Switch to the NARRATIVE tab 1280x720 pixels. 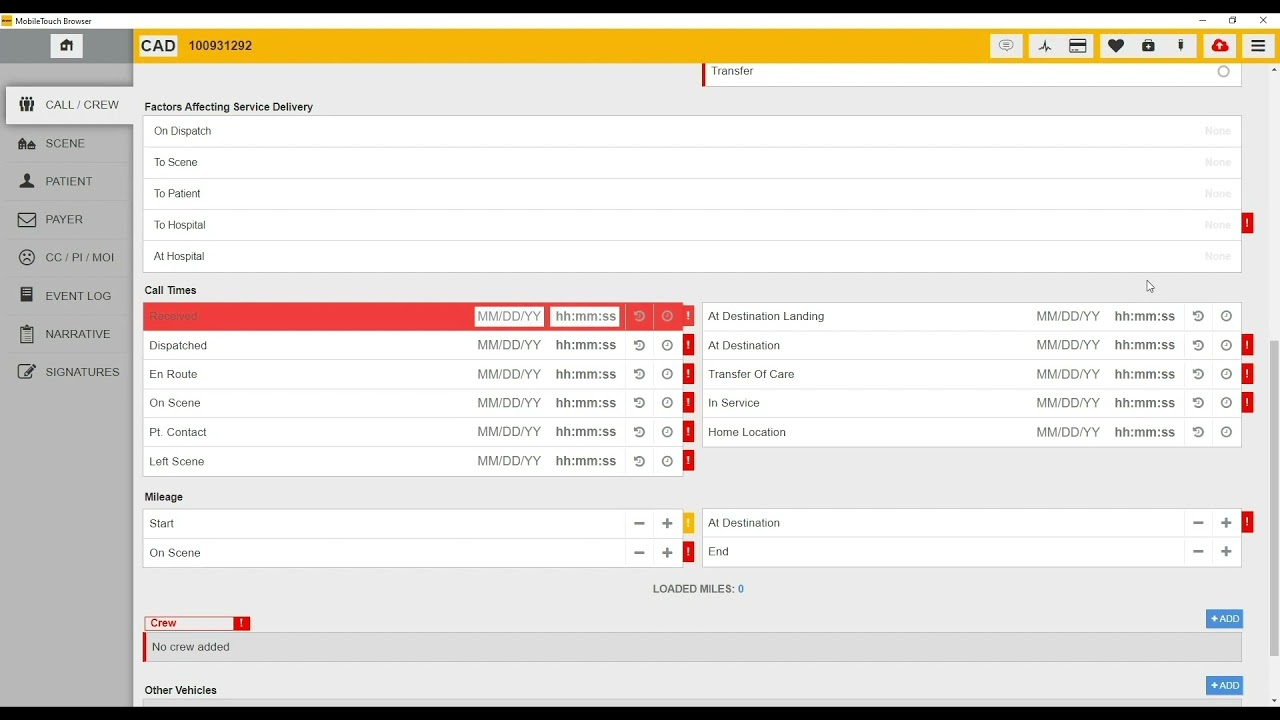[66, 334]
